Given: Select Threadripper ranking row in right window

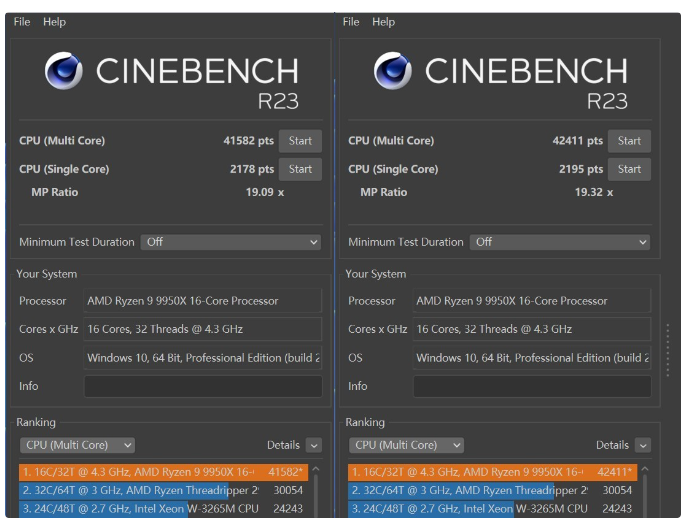Looking at the screenshot, I should pyautogui.click(x=493, y=490).
